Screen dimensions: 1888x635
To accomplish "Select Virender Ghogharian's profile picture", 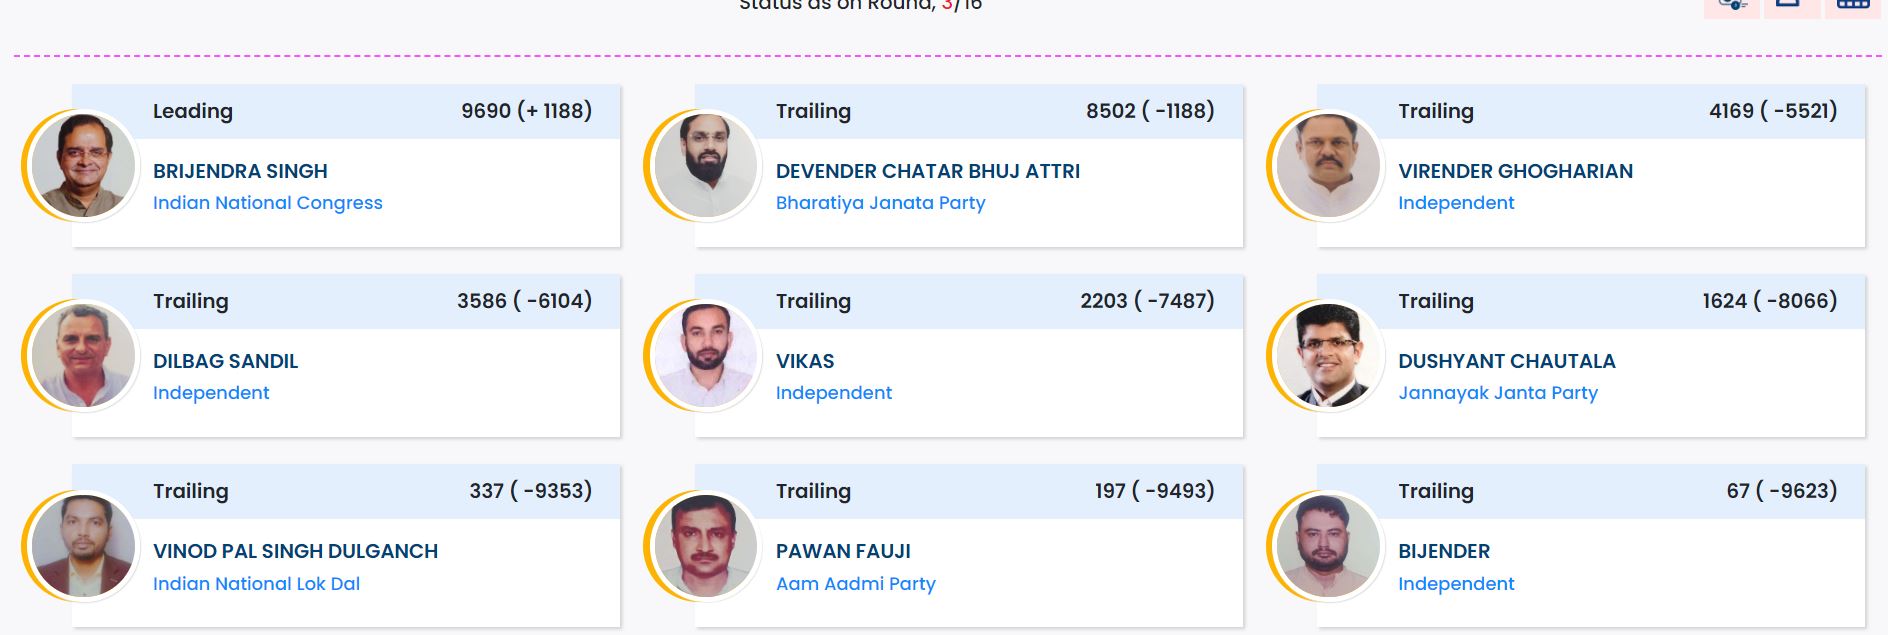I will pyautogui.click(x=1328, y=166).
